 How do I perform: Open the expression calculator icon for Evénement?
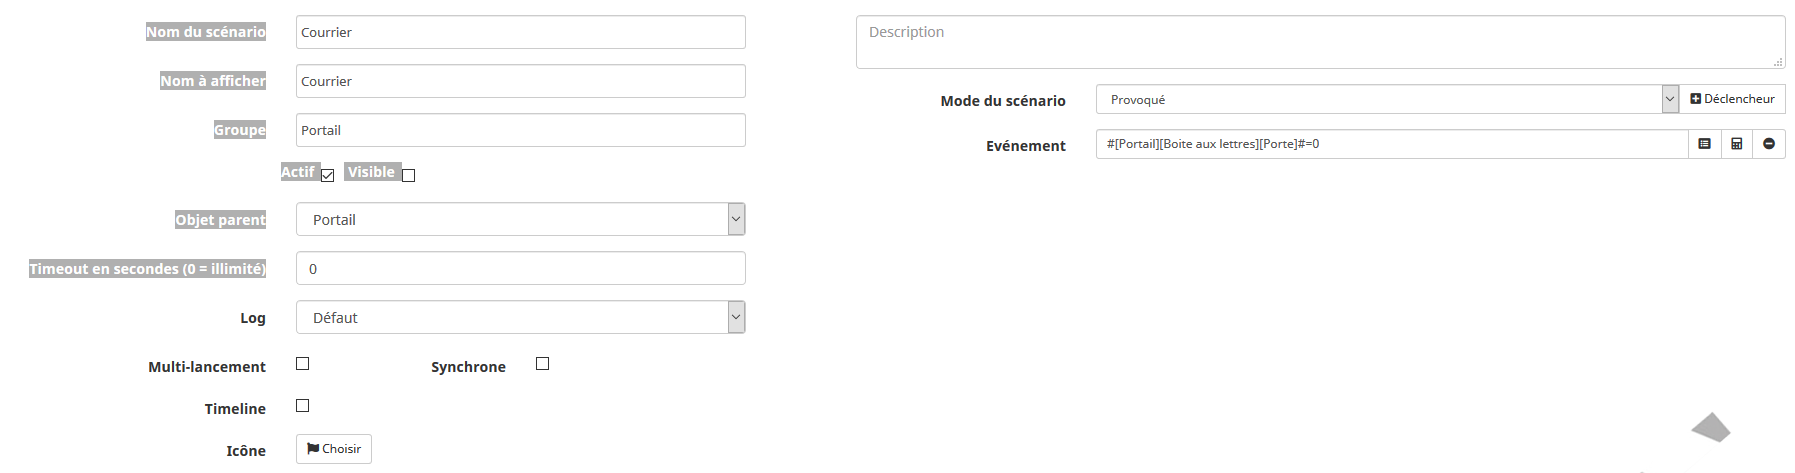click(x=1736, y=144)
